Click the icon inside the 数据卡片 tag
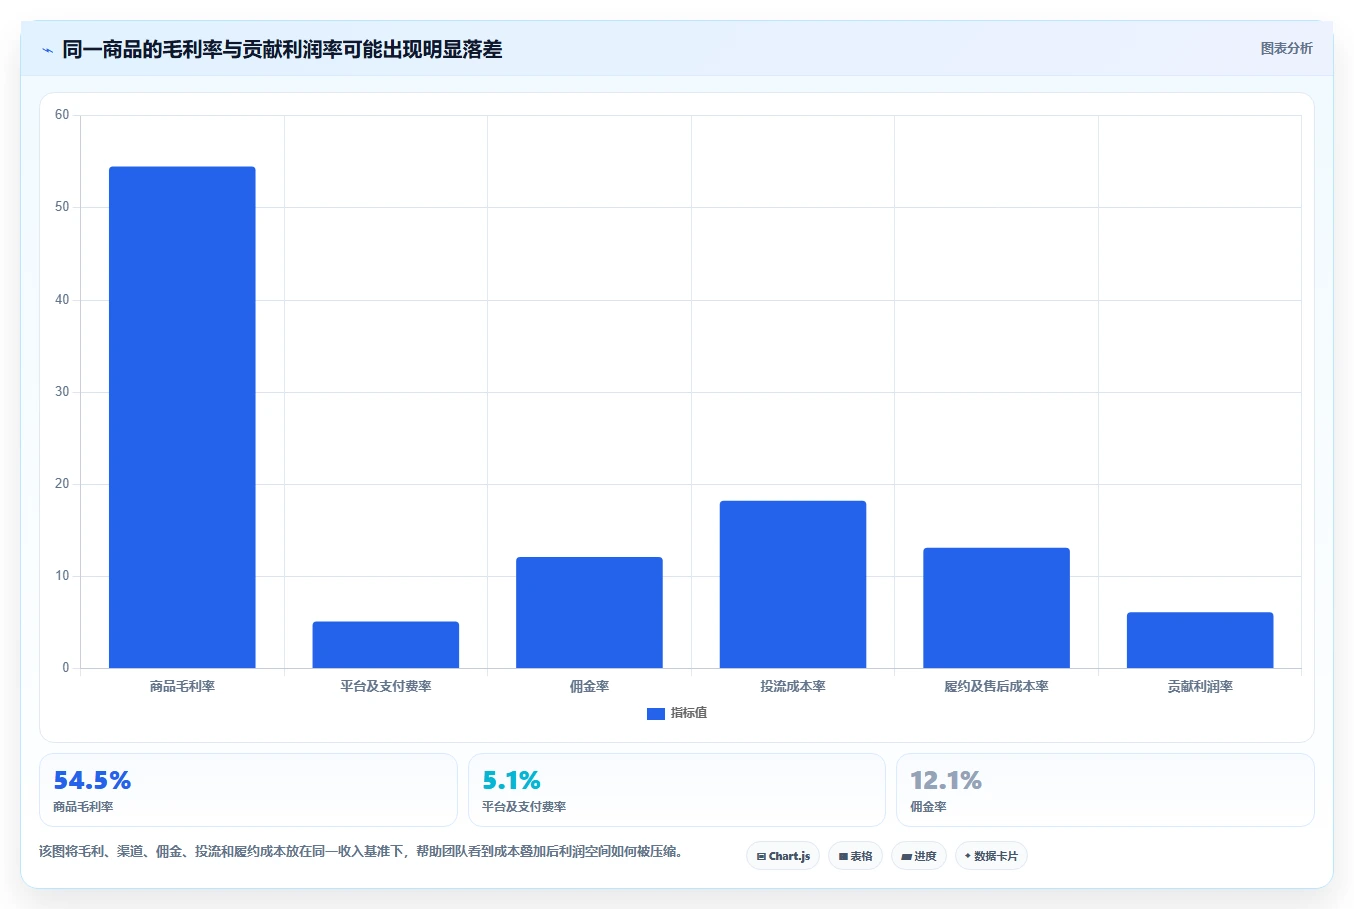 point(968,856)
